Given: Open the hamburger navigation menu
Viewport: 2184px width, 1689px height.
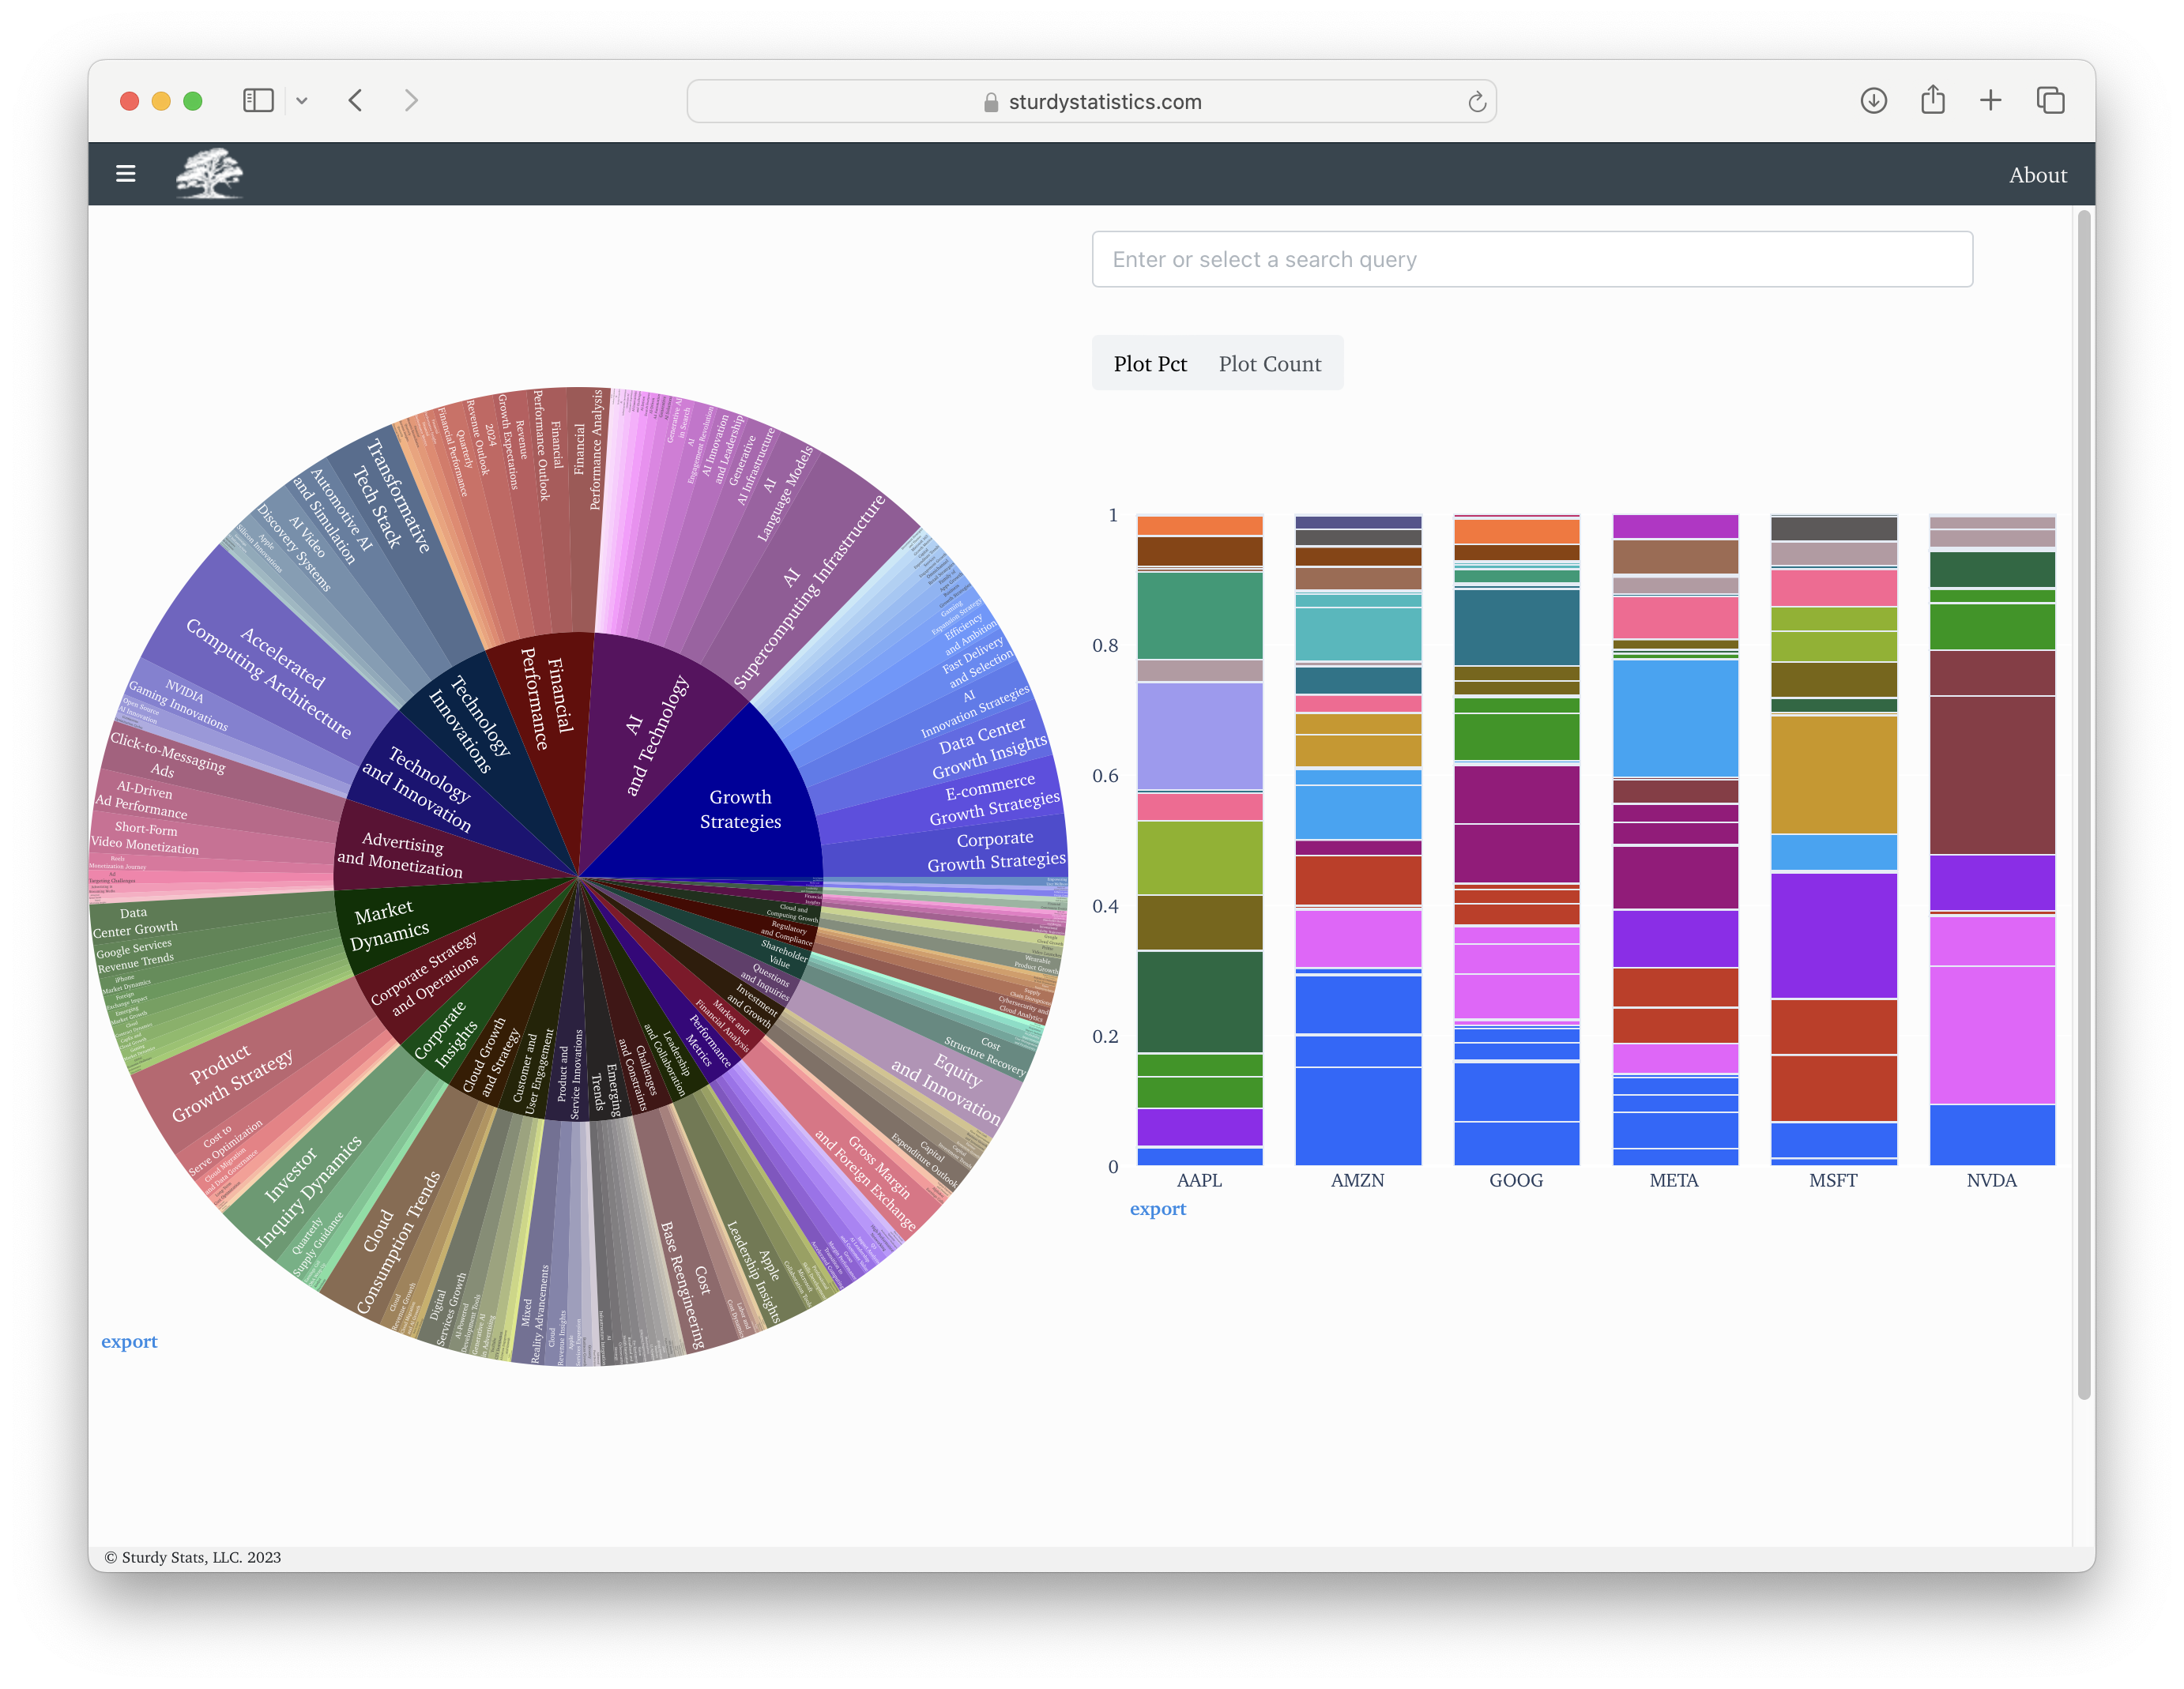Looking at the screenshot, I should click(126, 173).
